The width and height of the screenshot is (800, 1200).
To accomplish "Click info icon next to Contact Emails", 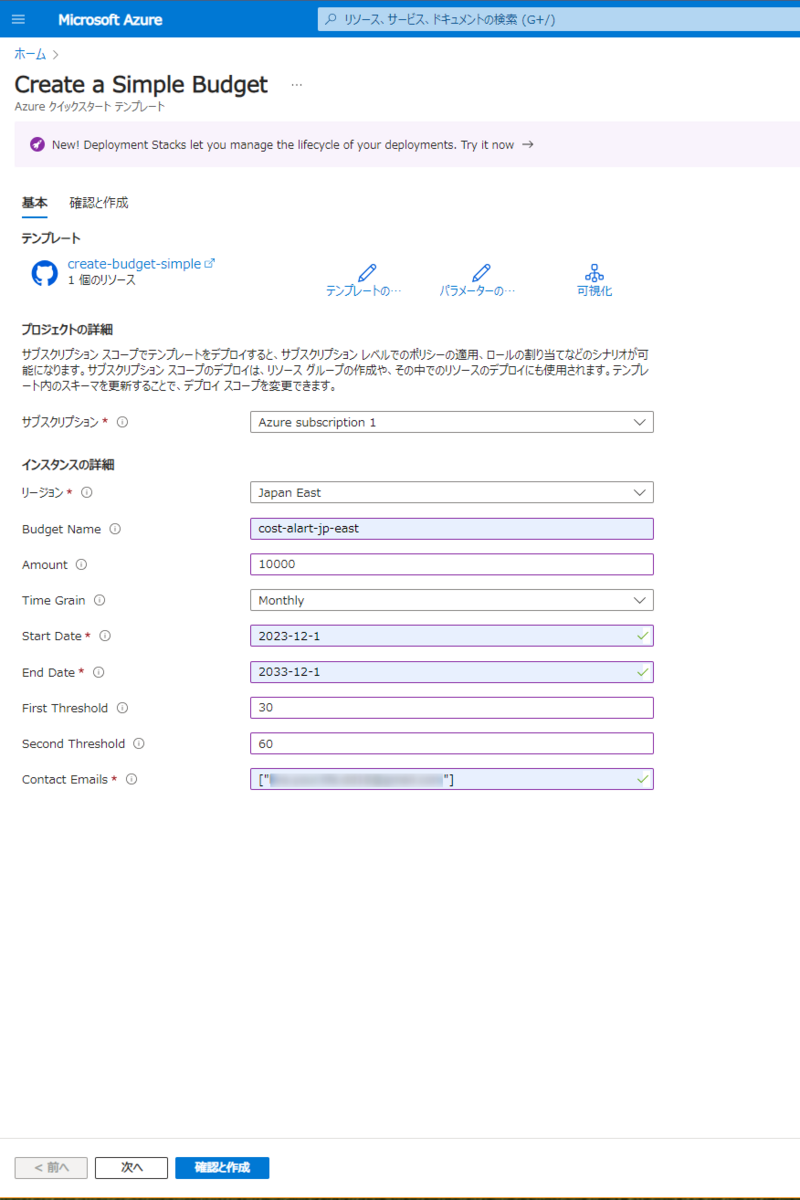I will [x=131, y=779].
